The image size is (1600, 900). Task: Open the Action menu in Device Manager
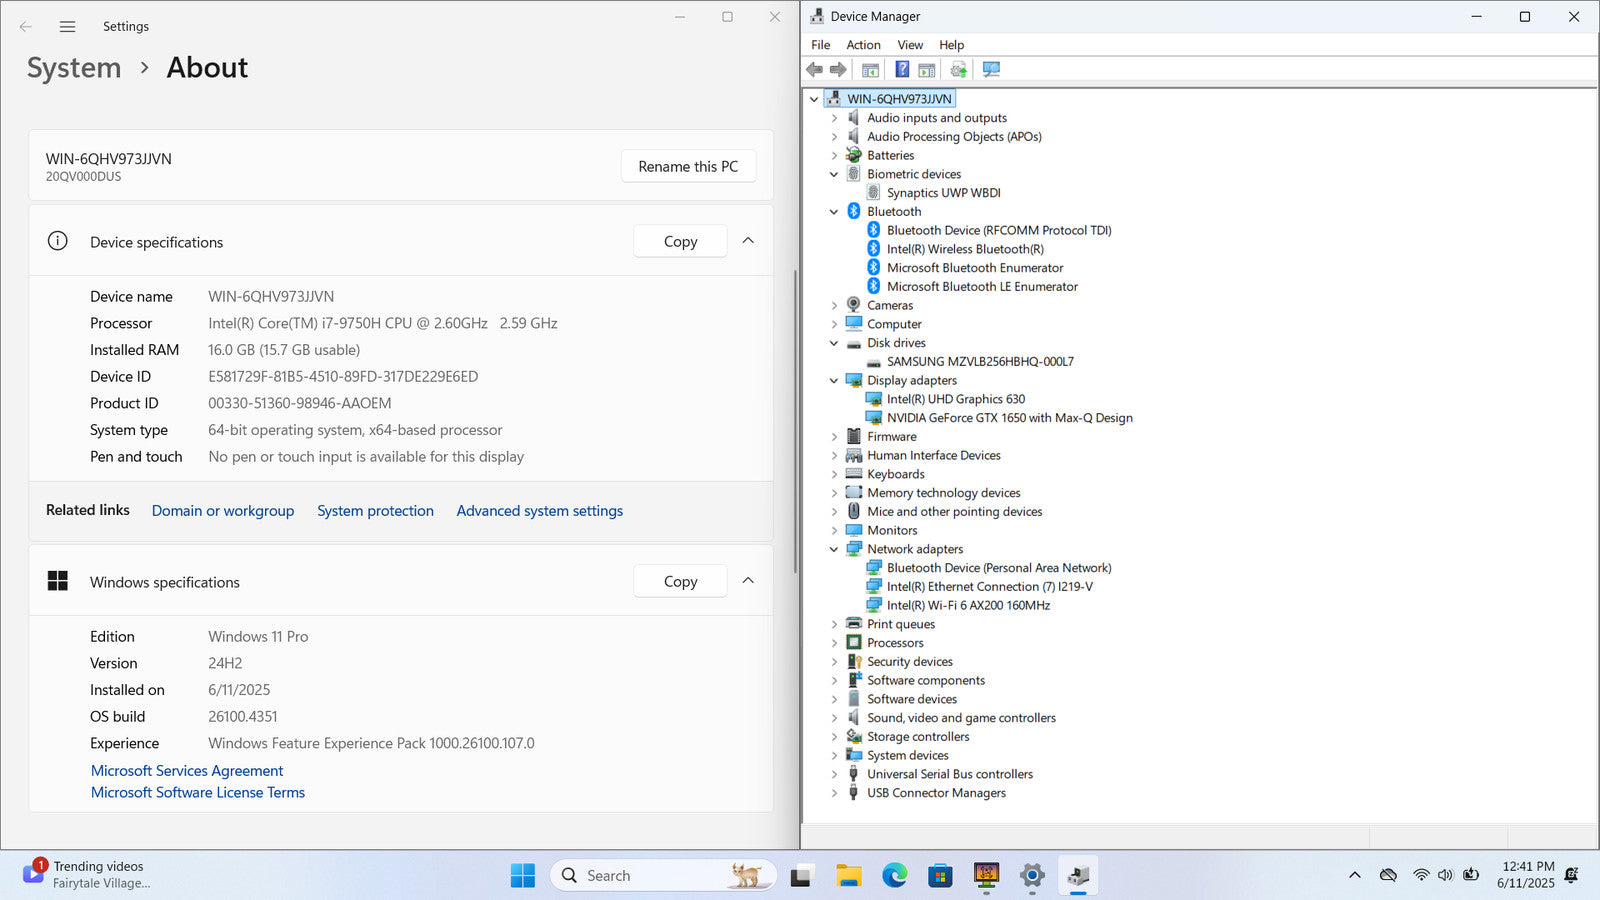tap(863, 45)
